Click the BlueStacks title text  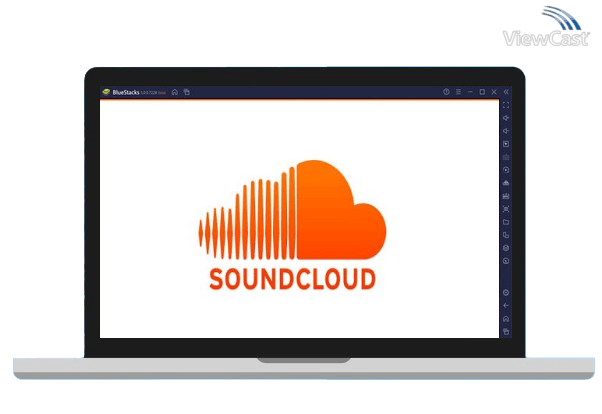click(x=126, y=92)
